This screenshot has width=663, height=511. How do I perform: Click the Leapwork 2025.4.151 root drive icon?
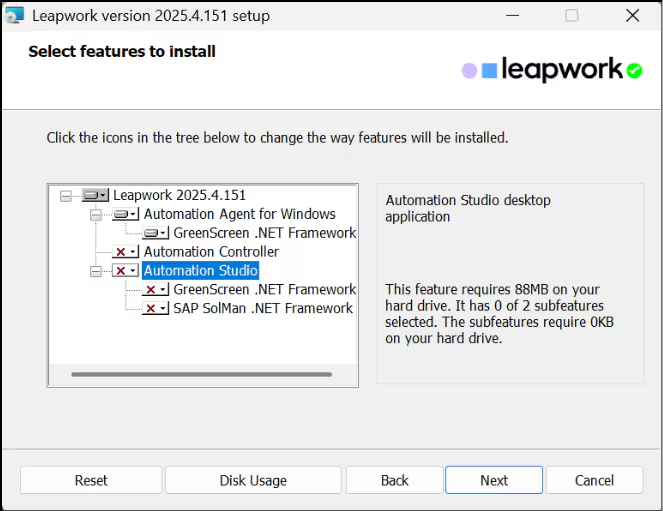click(95, 195)
